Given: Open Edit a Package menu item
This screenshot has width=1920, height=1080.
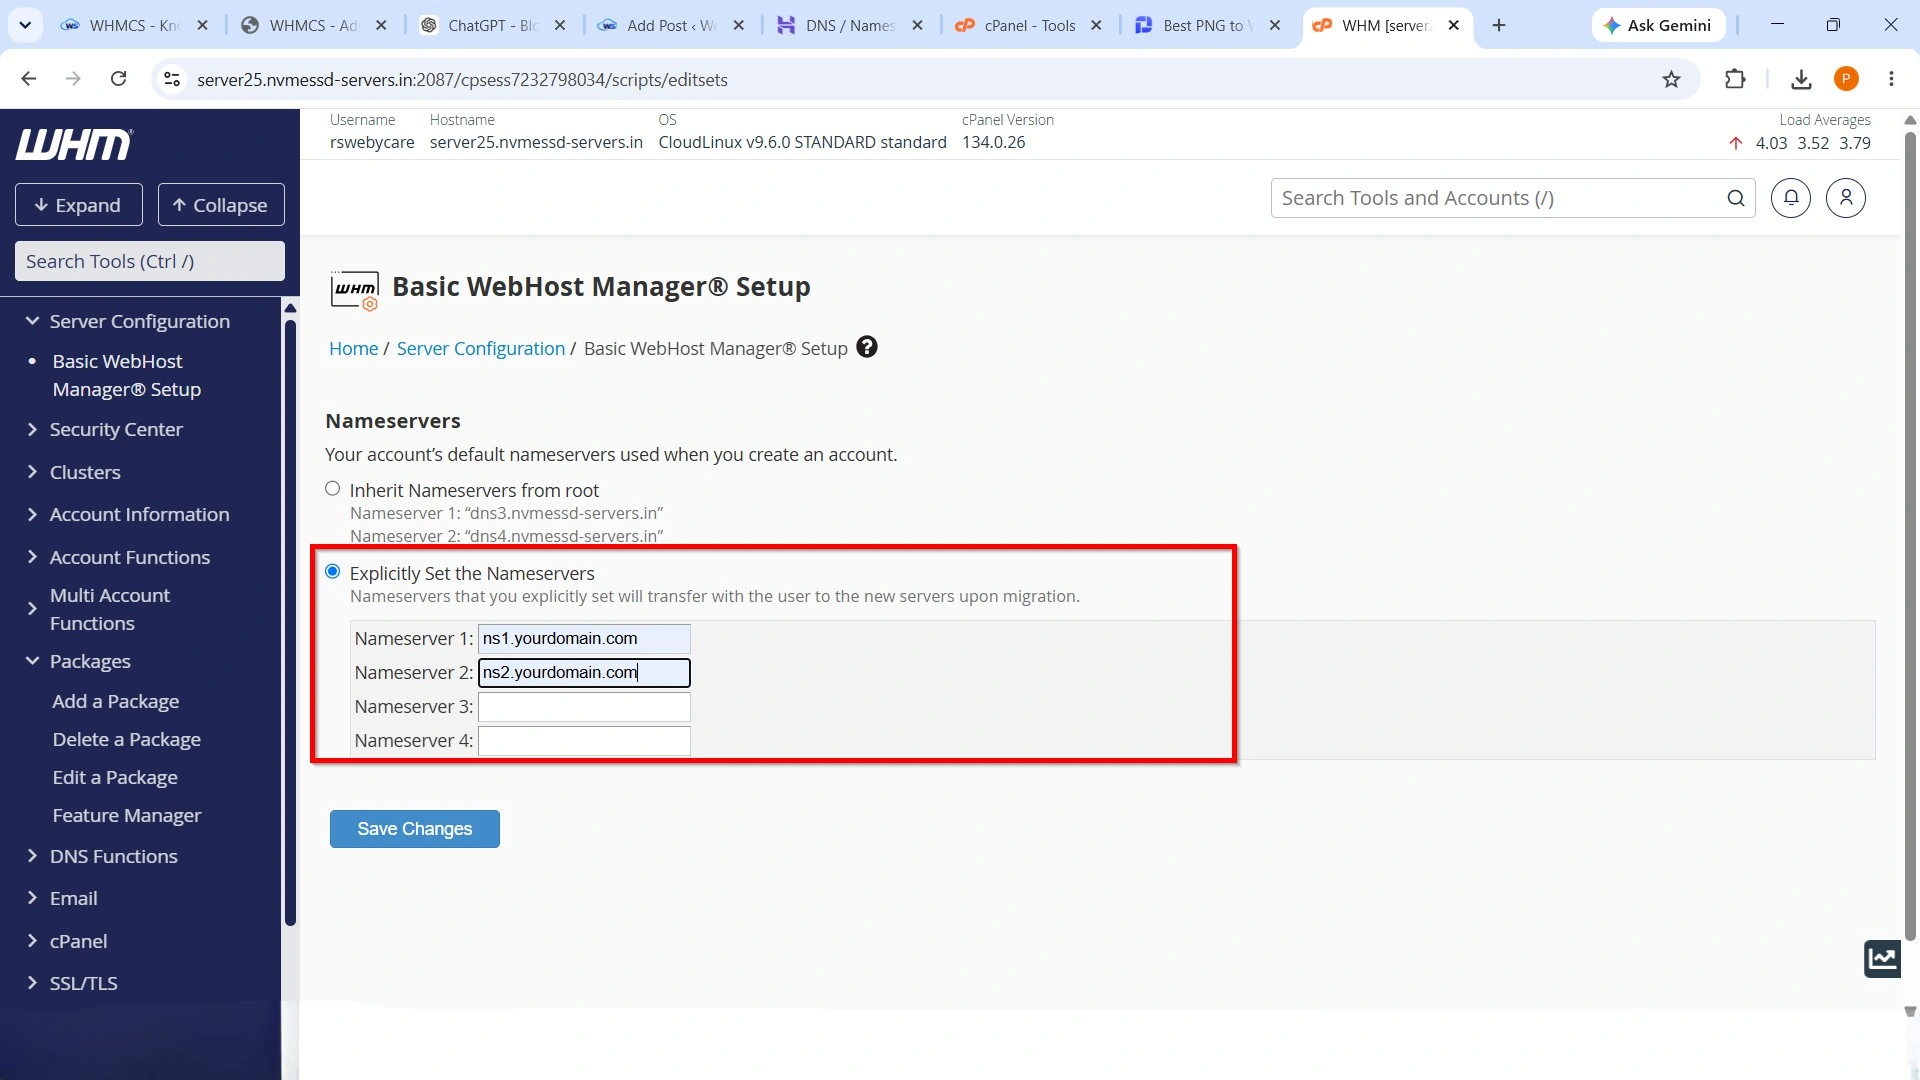Looking at the screenshot, I should pos(115,777).
